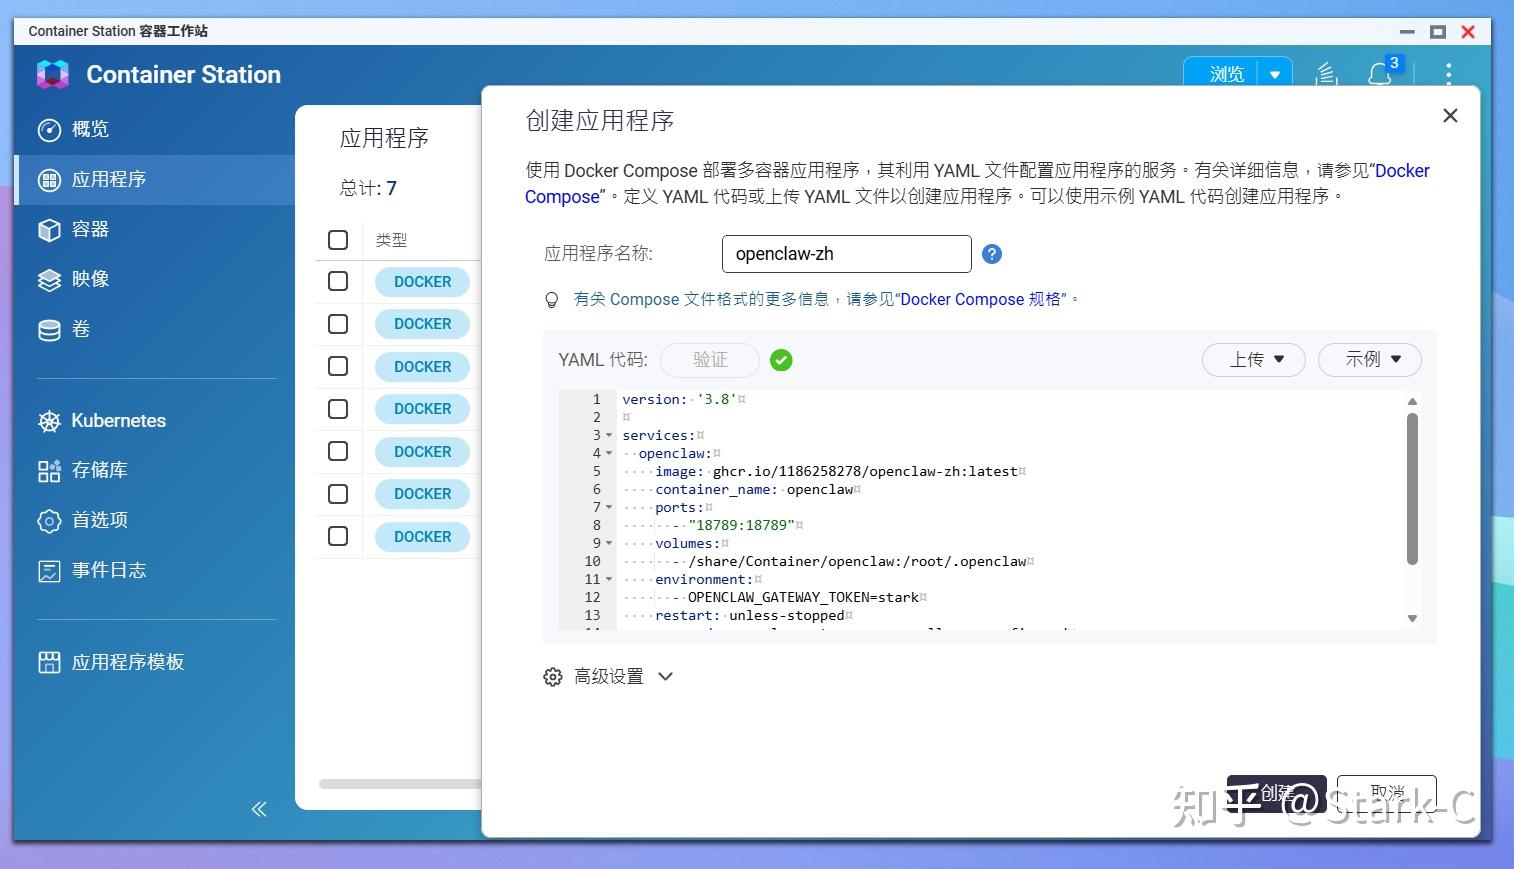
Task: Check the second DOCKER row checkbox
Action: coord(338,324)
